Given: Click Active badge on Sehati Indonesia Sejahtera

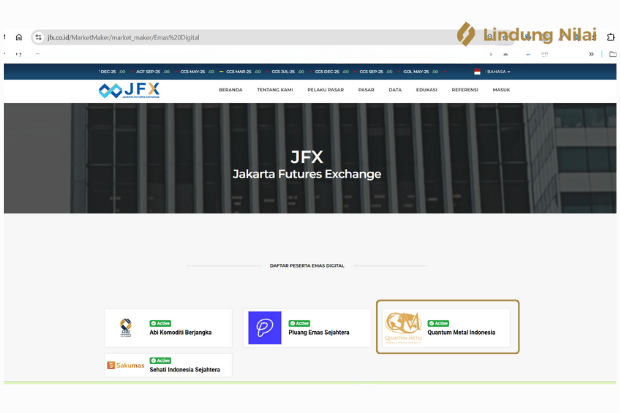Looking at the screenshot, I should tap(160, 360).
